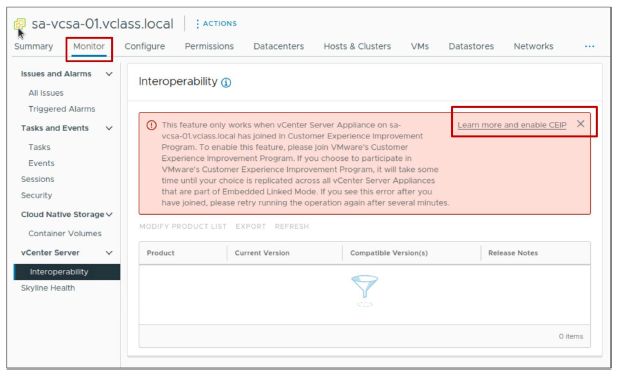Select Interoperability in the sidebar

(67, 272)
